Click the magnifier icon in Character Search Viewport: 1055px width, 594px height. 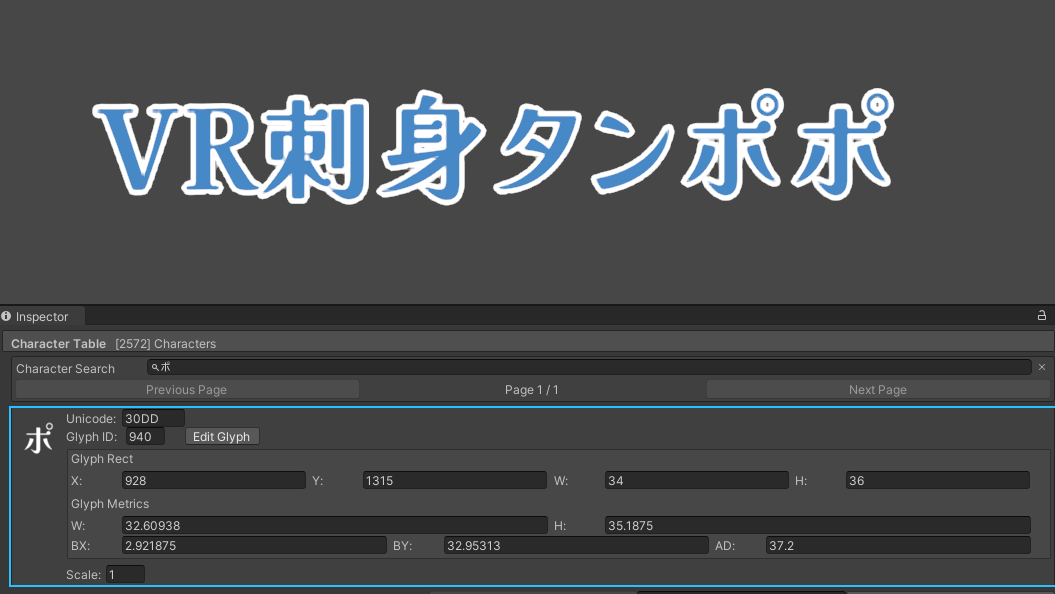154,368
